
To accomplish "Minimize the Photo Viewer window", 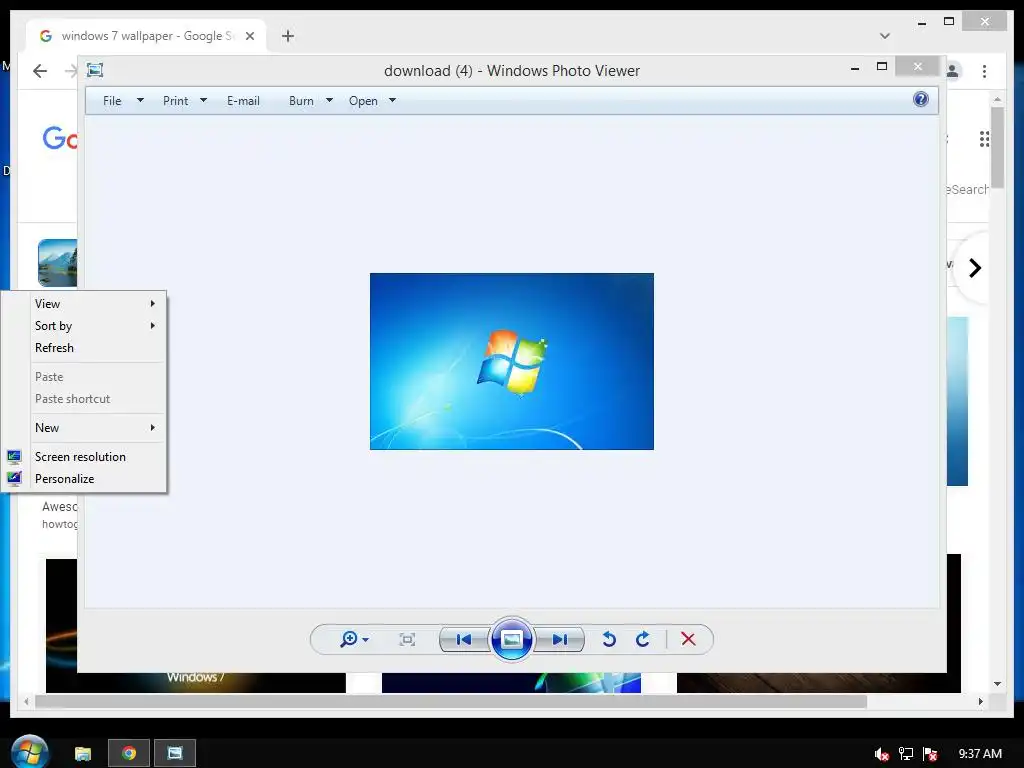I will click(855, 68).
